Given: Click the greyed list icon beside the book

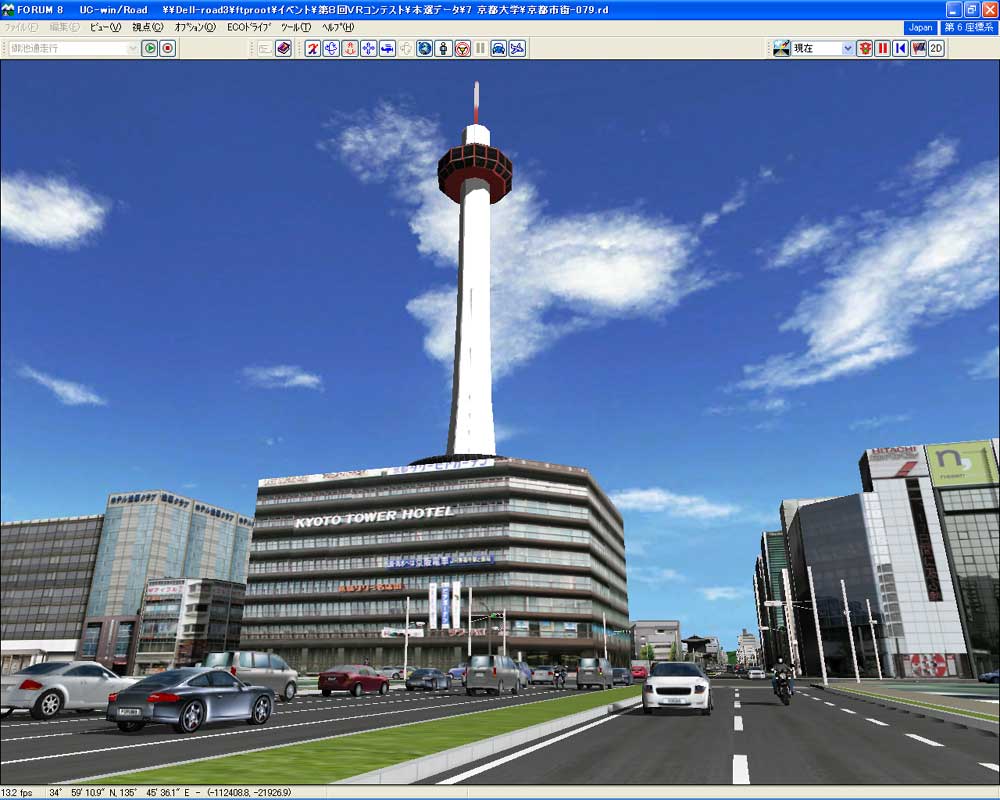Looking at the screenshot, I should (x=265, y=48).
